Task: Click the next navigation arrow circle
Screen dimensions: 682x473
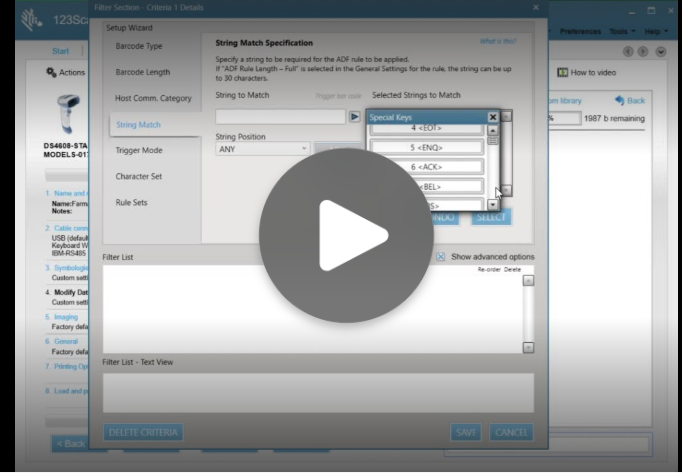Action: 643,51
